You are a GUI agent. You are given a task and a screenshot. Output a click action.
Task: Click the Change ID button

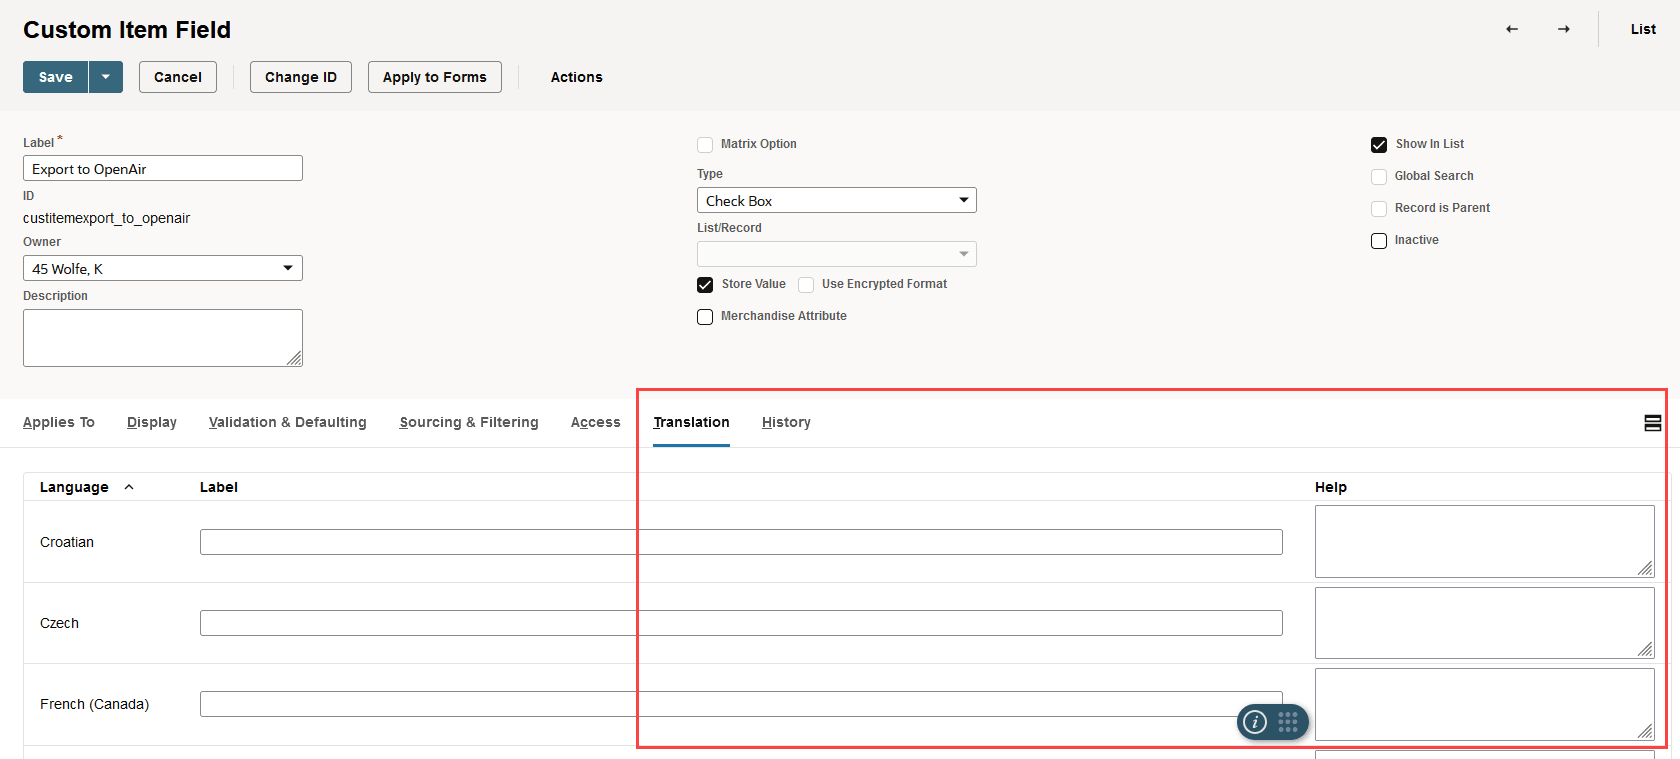(301, 77)
